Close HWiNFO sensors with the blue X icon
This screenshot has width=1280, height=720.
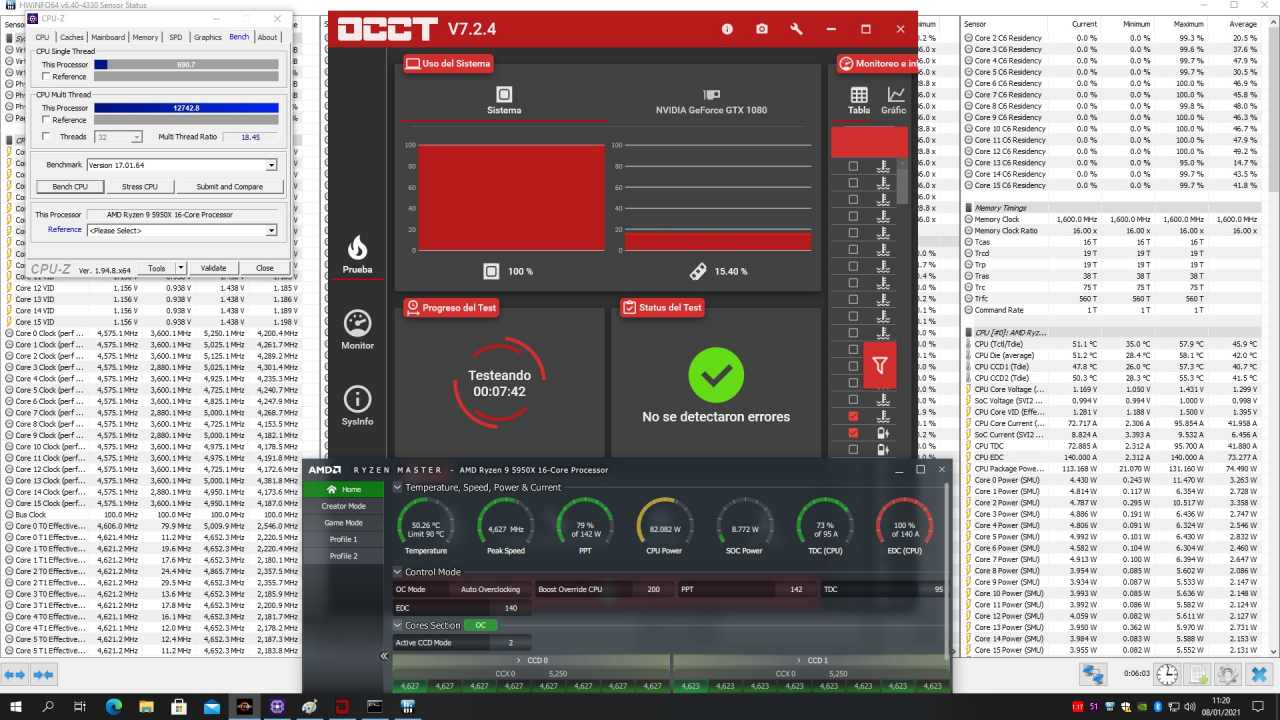click(x=1259, y=675)
